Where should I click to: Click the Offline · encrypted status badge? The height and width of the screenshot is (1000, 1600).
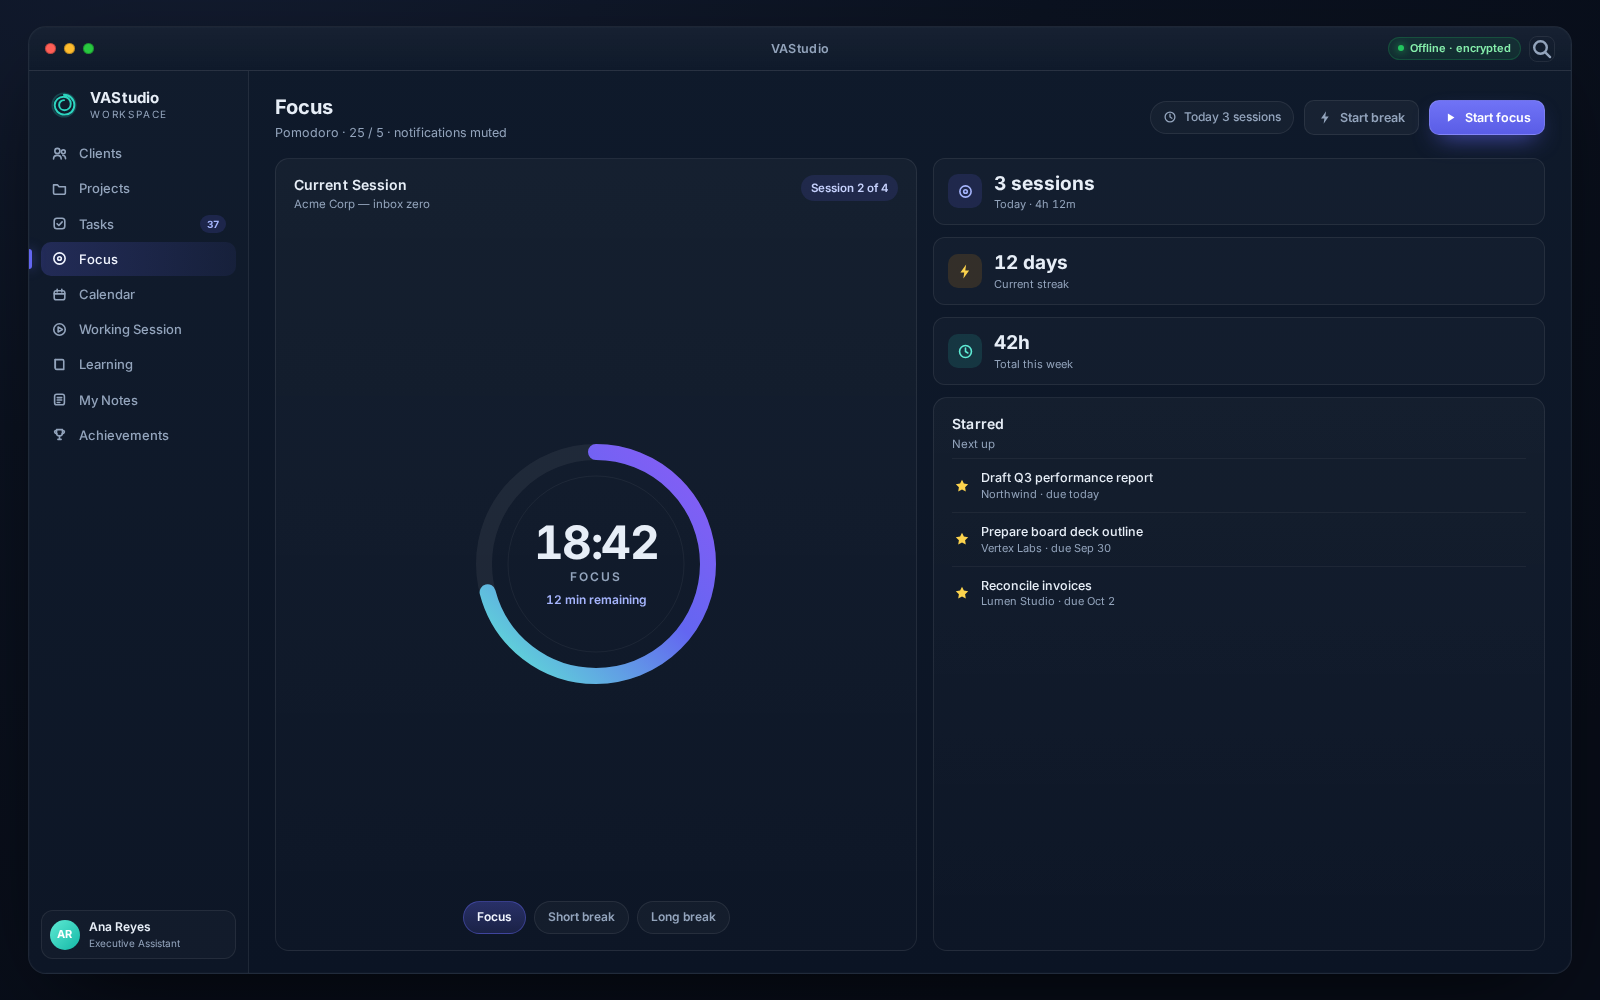tap(1454, 48)
